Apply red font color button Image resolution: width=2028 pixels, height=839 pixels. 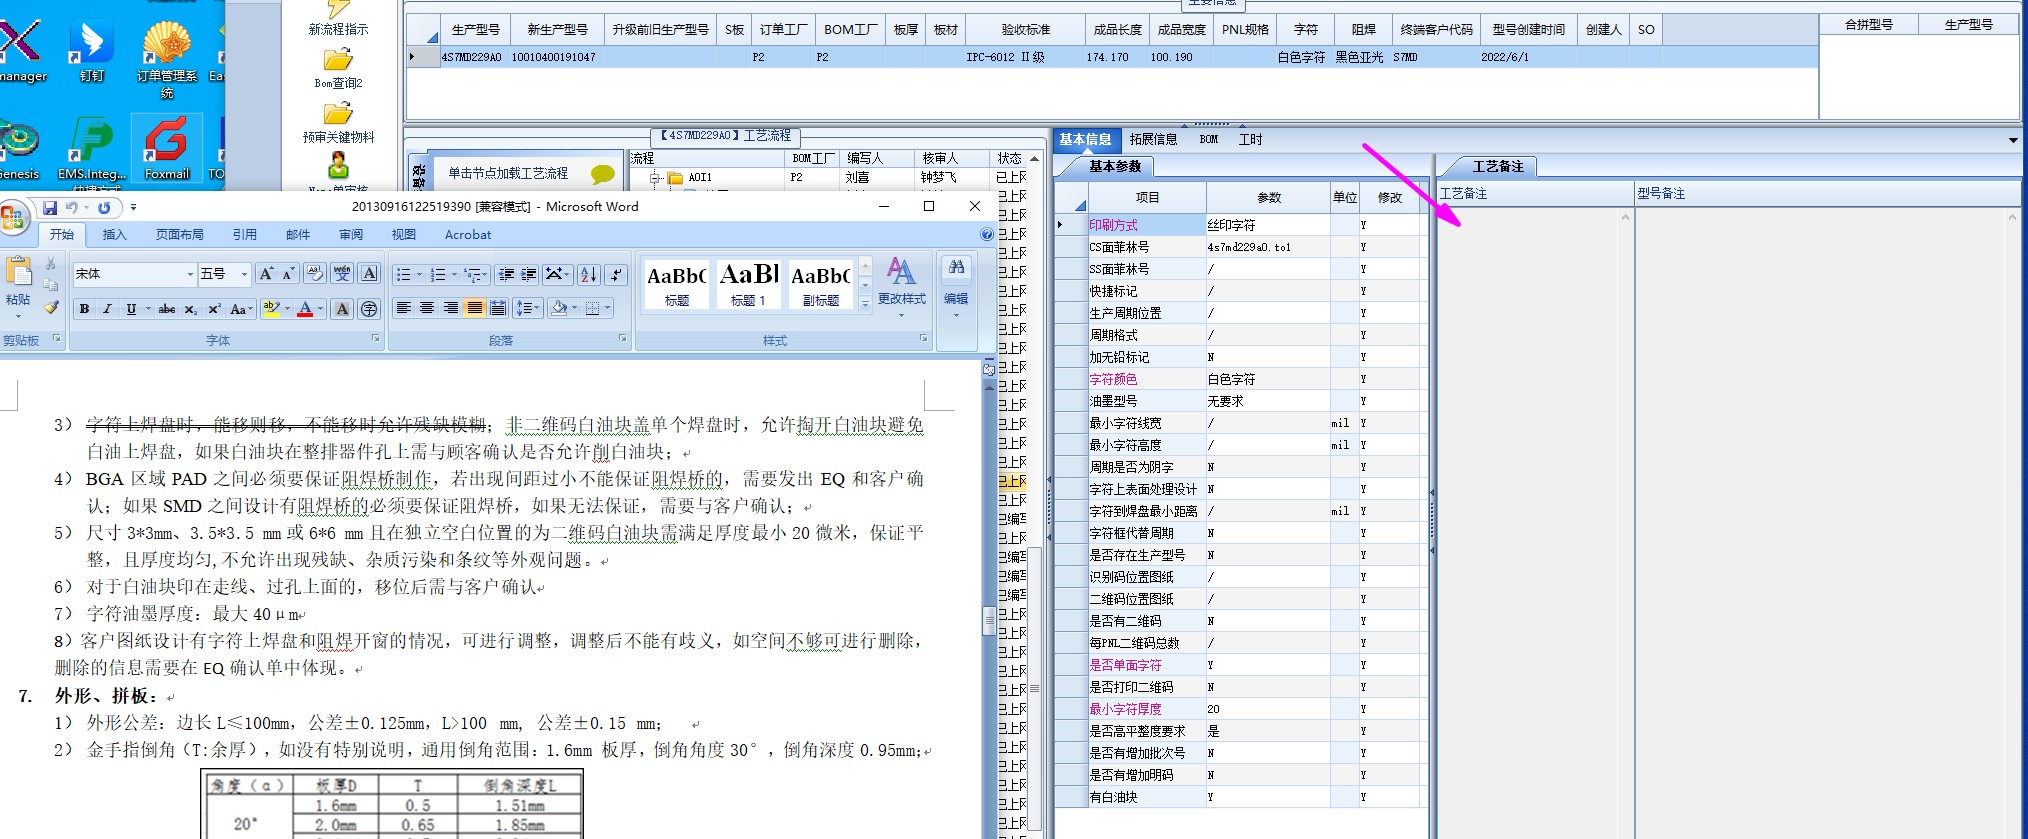(305, 309)
